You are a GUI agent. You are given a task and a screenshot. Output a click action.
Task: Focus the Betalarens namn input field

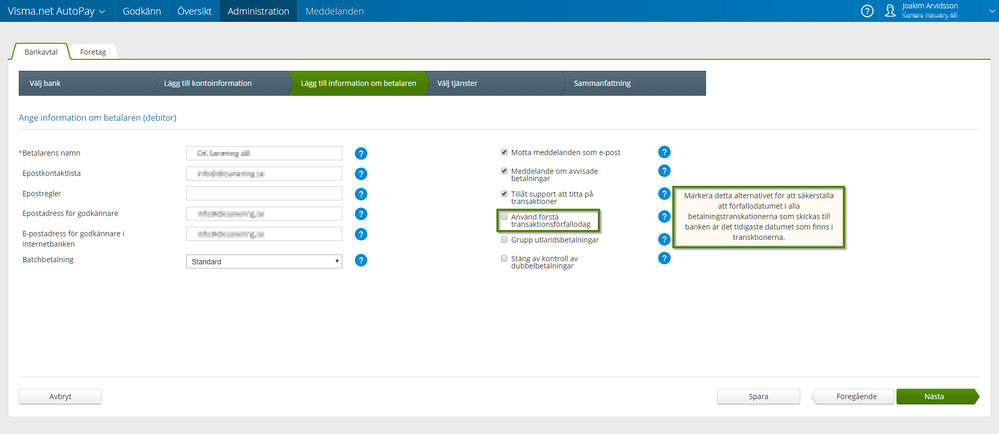point(264,154)
